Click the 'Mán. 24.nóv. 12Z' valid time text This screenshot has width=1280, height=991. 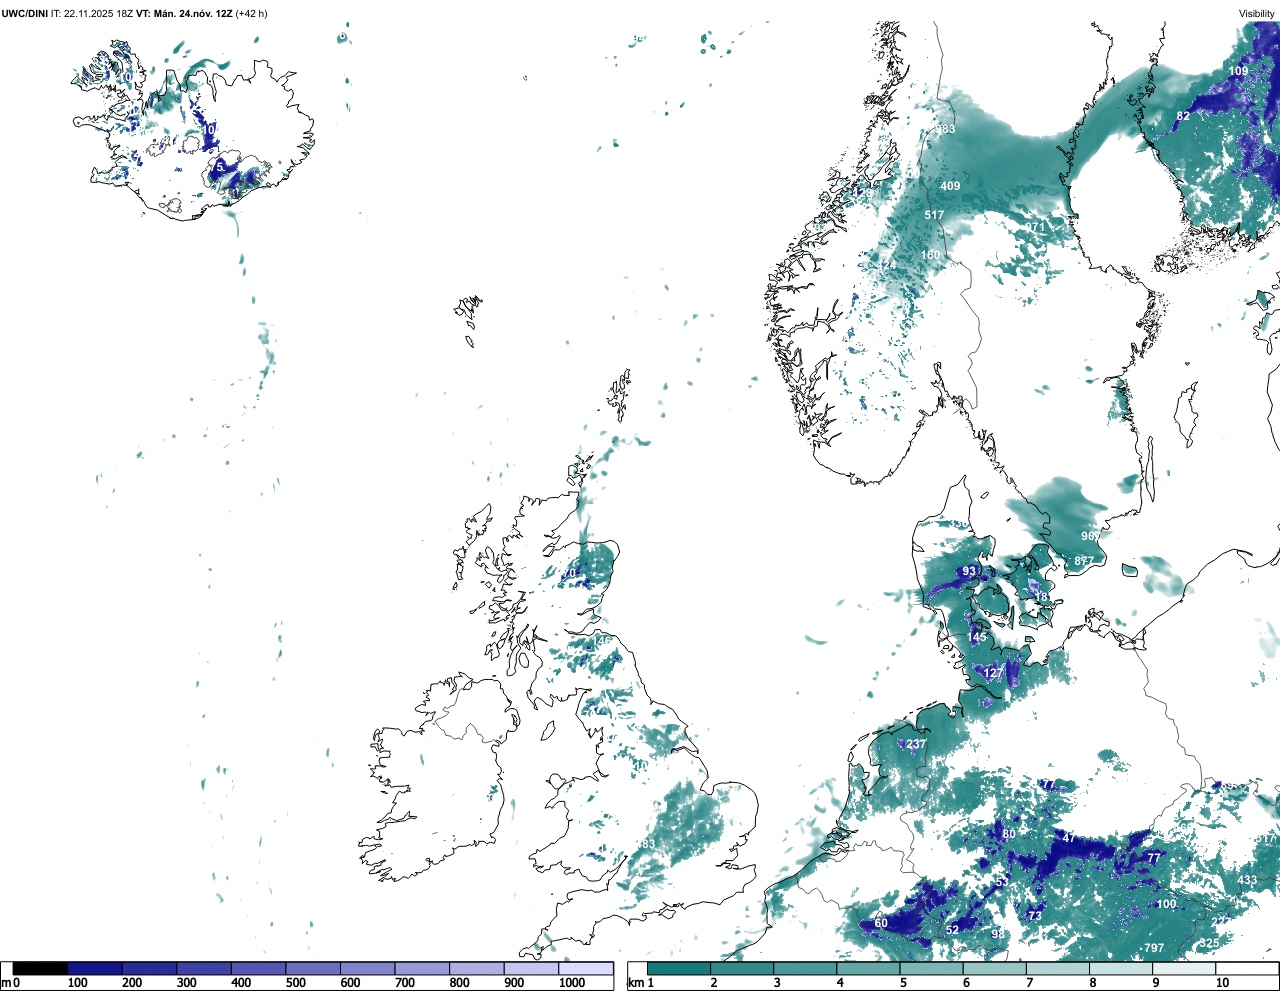[192, 13]
